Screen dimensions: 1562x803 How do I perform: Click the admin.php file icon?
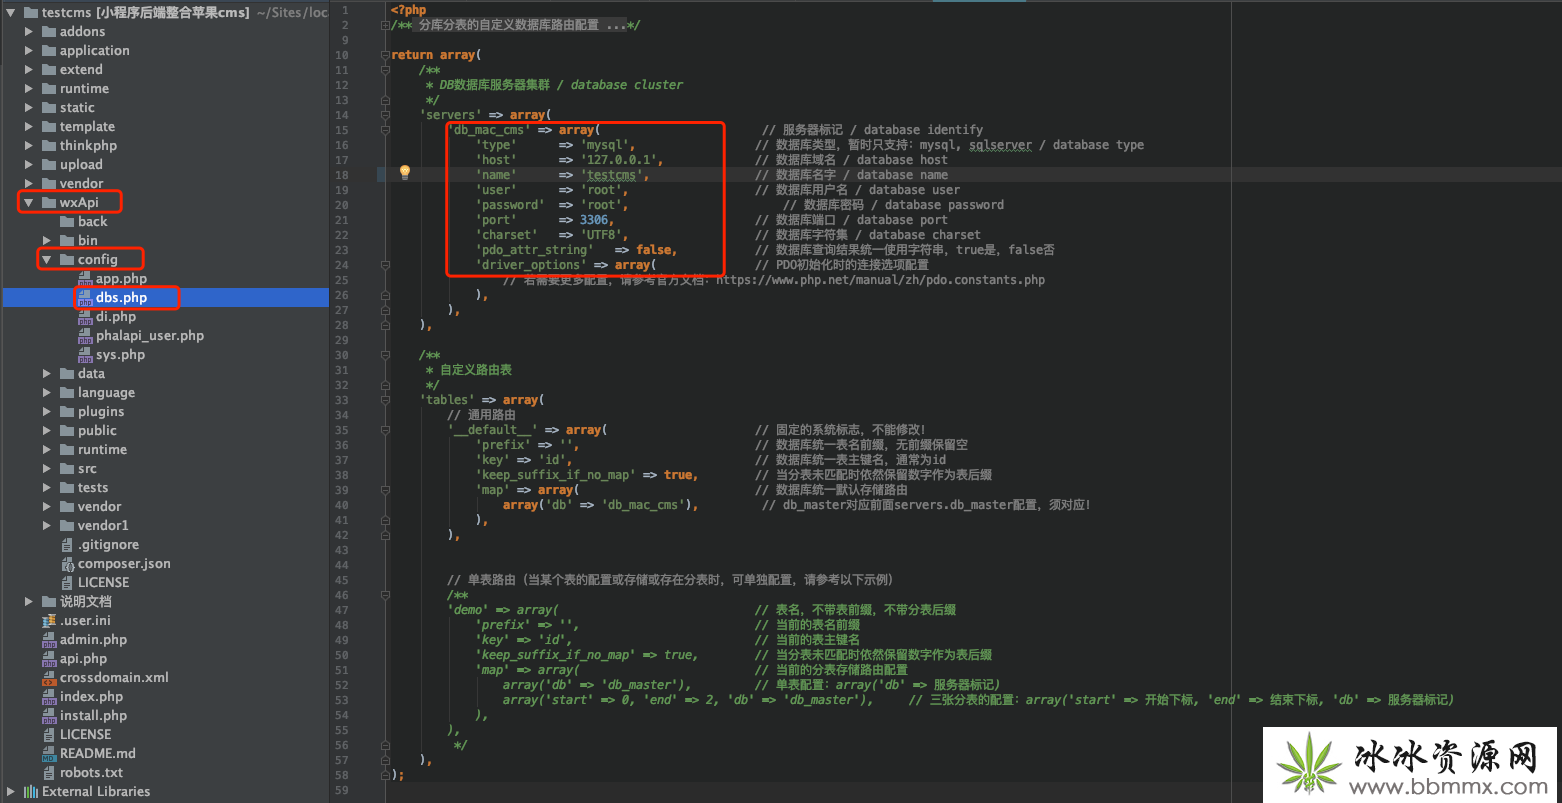pos(49,640)
